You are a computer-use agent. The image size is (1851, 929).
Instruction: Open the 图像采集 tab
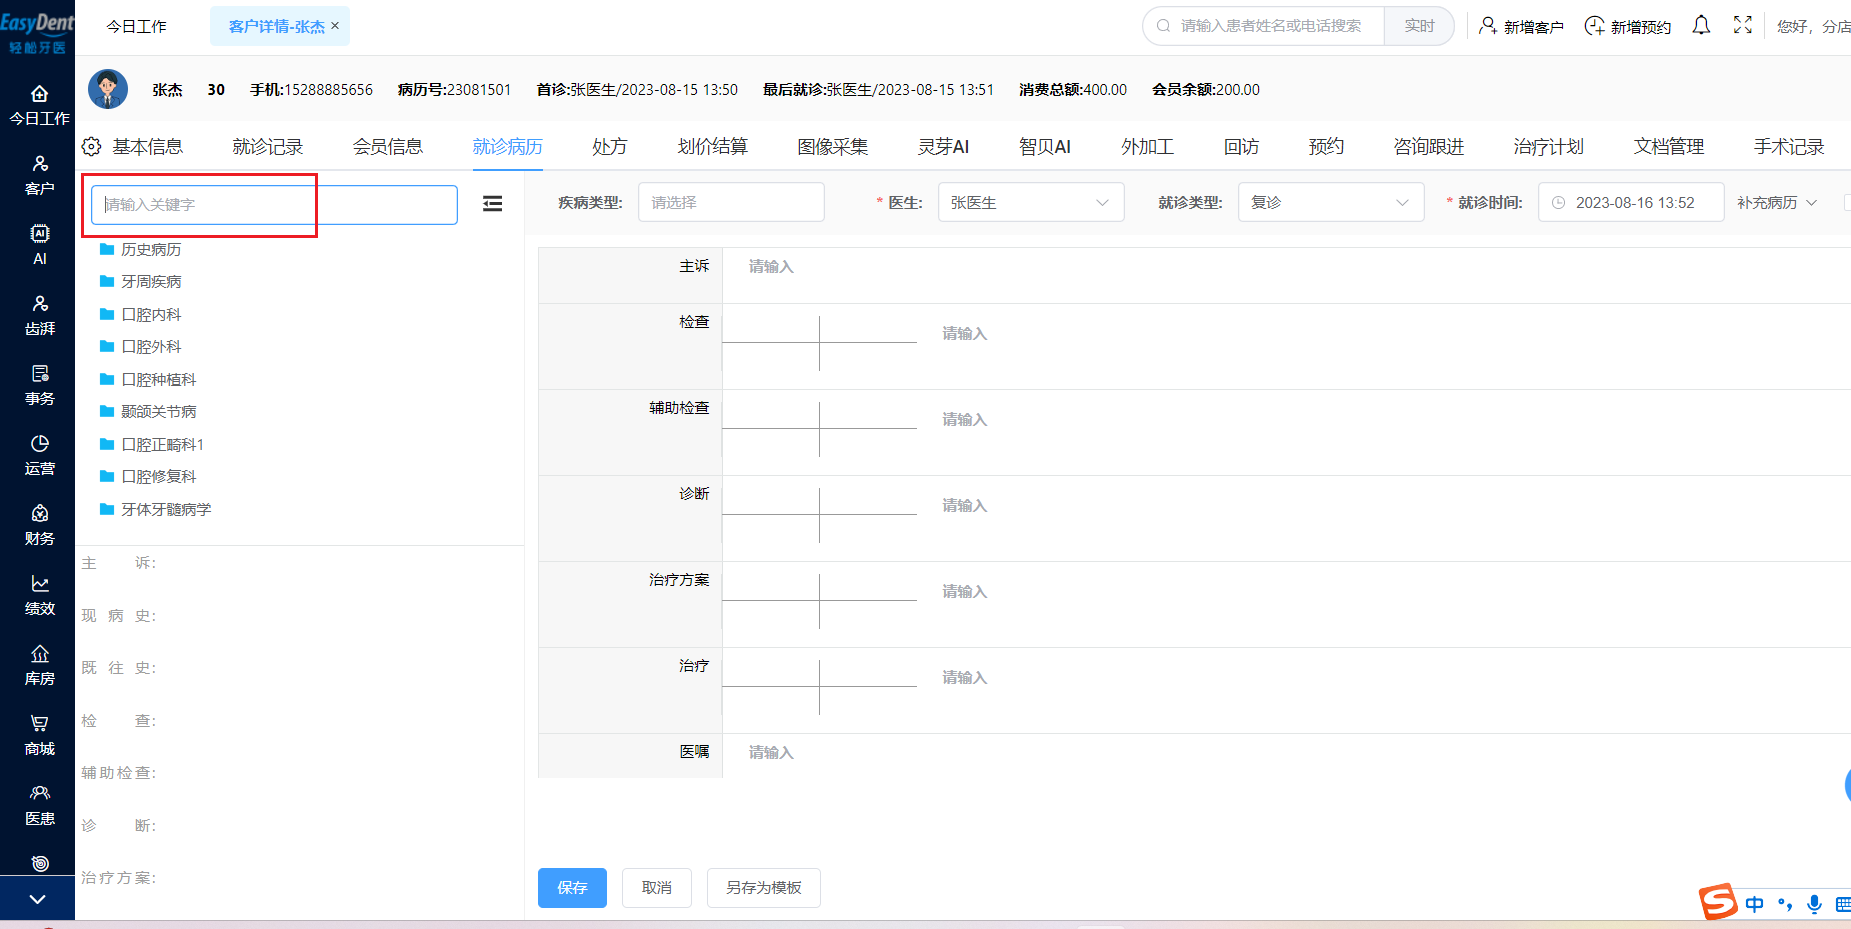[x=833, y=147]
